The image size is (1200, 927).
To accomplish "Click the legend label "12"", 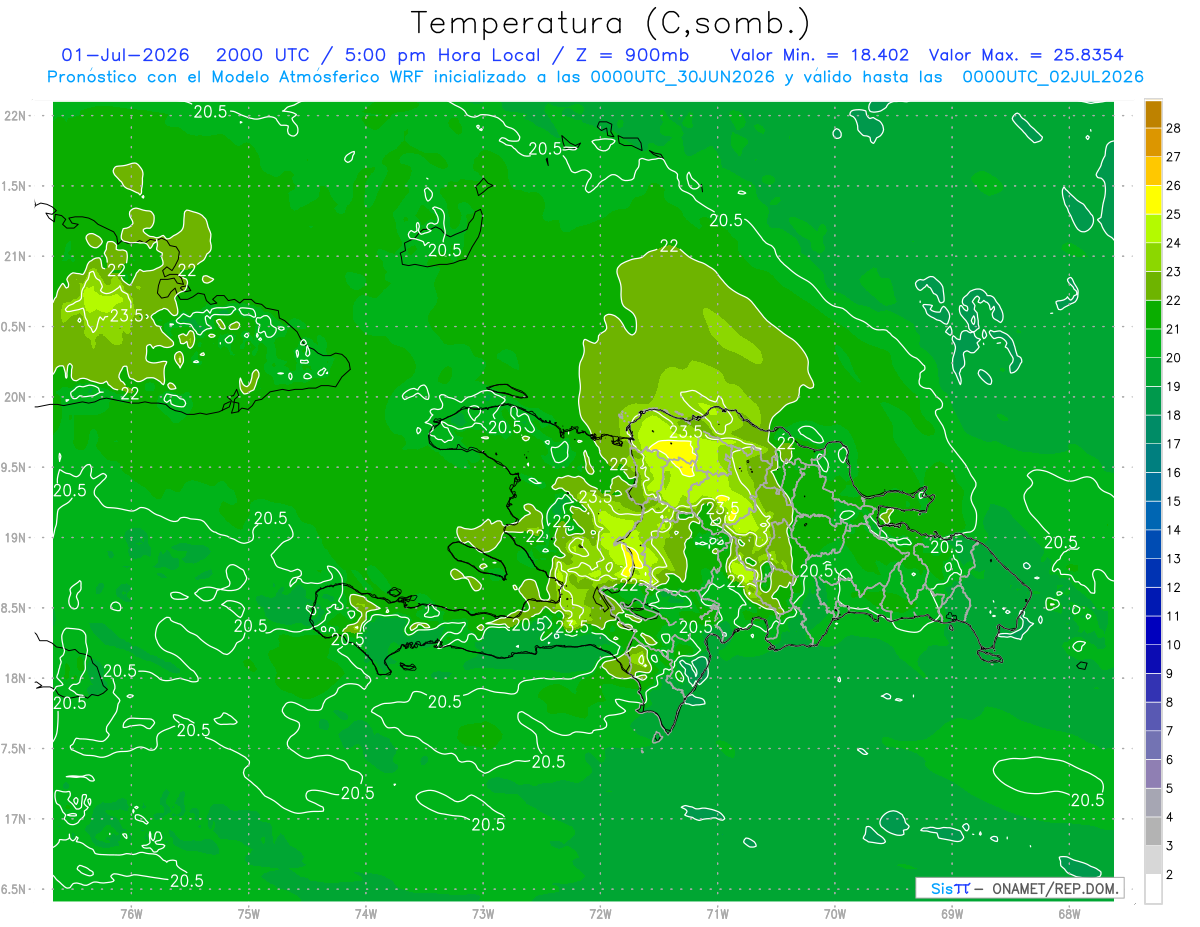I will coord(1174,587).
